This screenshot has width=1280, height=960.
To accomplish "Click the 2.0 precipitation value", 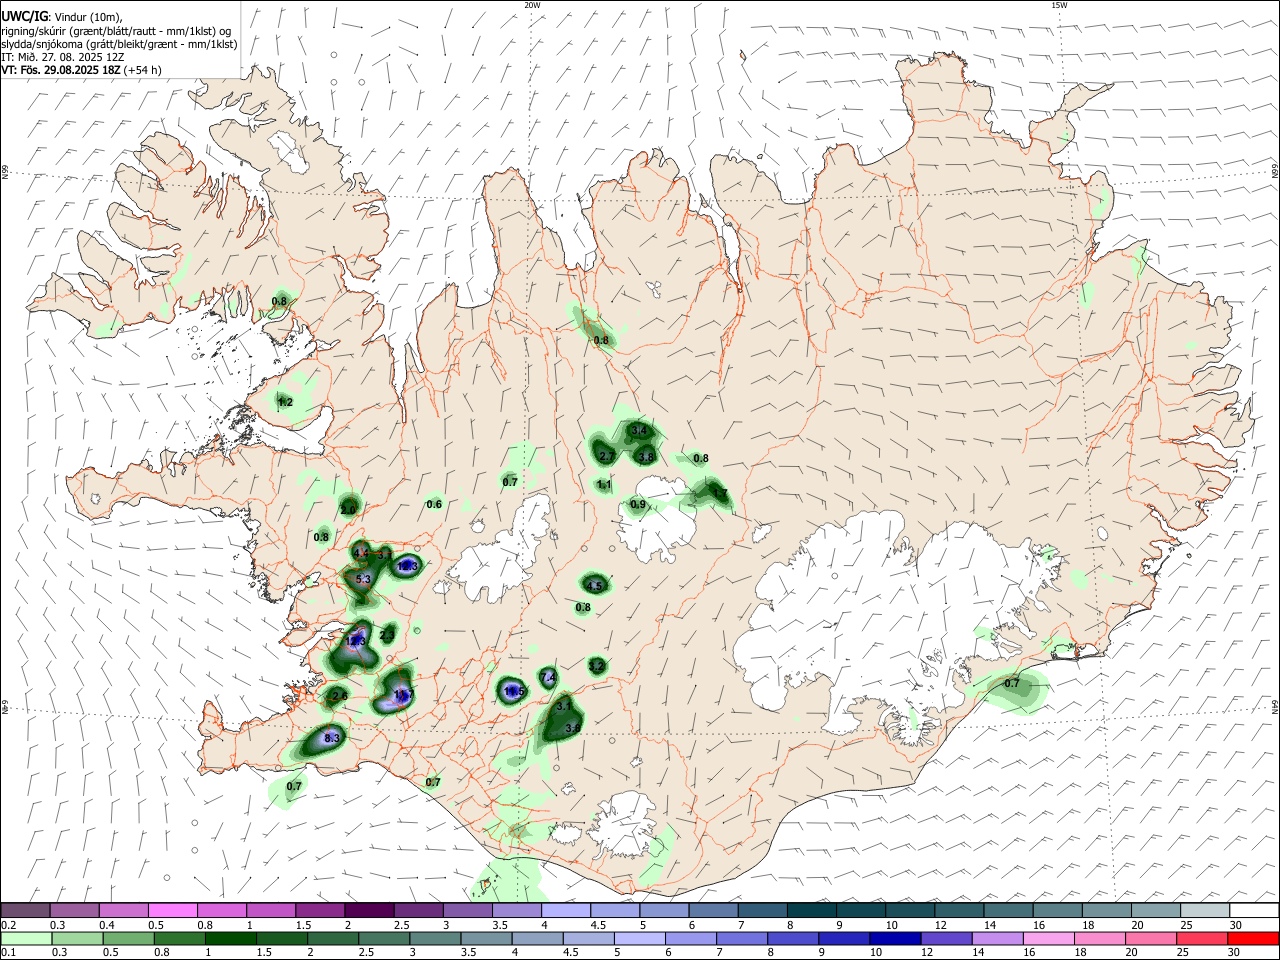I will pos(348,509).
